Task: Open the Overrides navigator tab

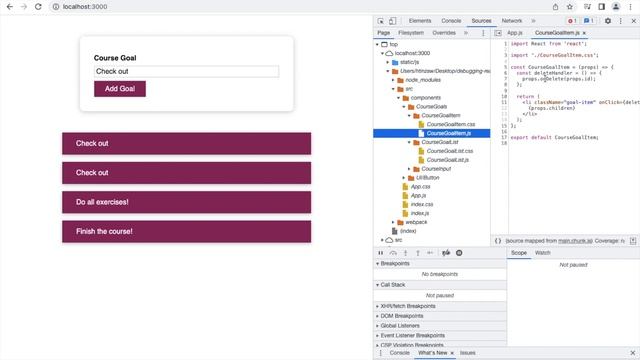Action: tap(444, 33)
